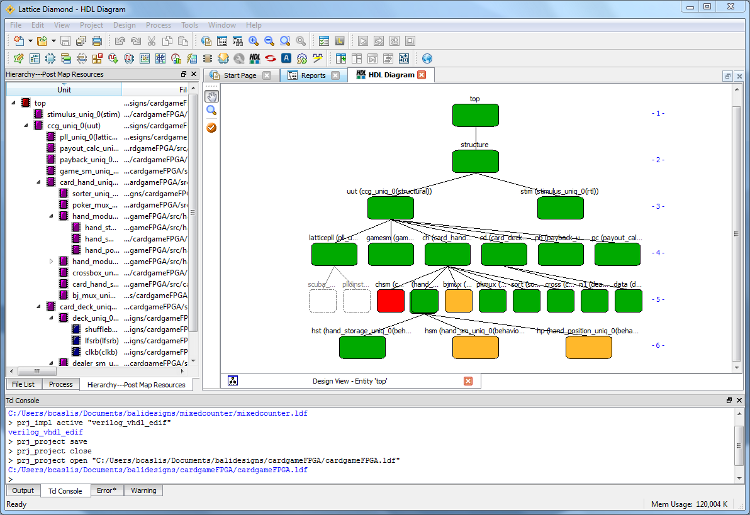The height and width of the screenshot is (515, 750).
Task: Close the HDL Diagram tab
Action: point(422,75)
